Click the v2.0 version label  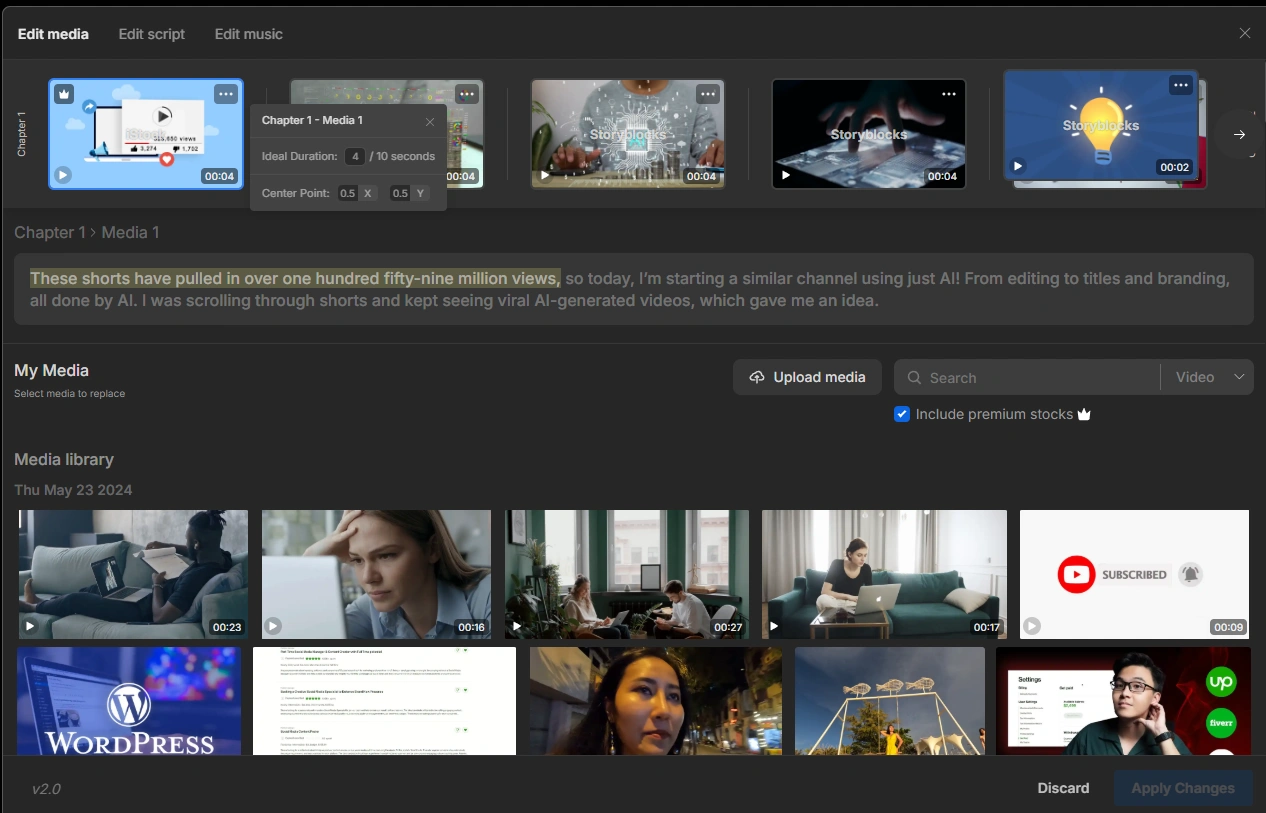pos(46,788)
